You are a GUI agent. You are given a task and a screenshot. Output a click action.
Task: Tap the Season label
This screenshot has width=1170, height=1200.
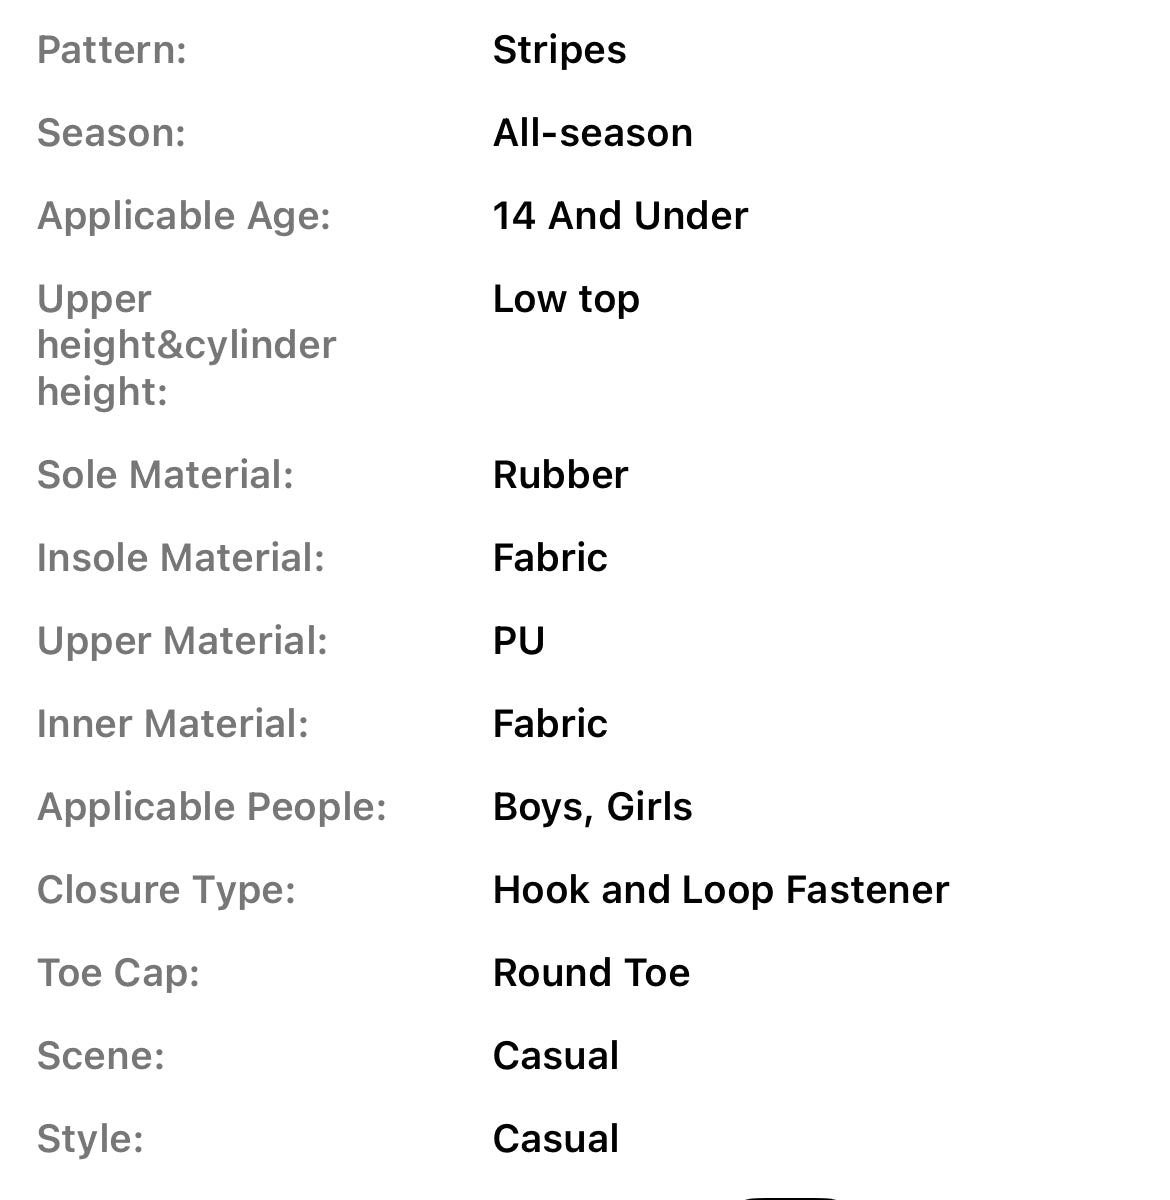[111, 133]
